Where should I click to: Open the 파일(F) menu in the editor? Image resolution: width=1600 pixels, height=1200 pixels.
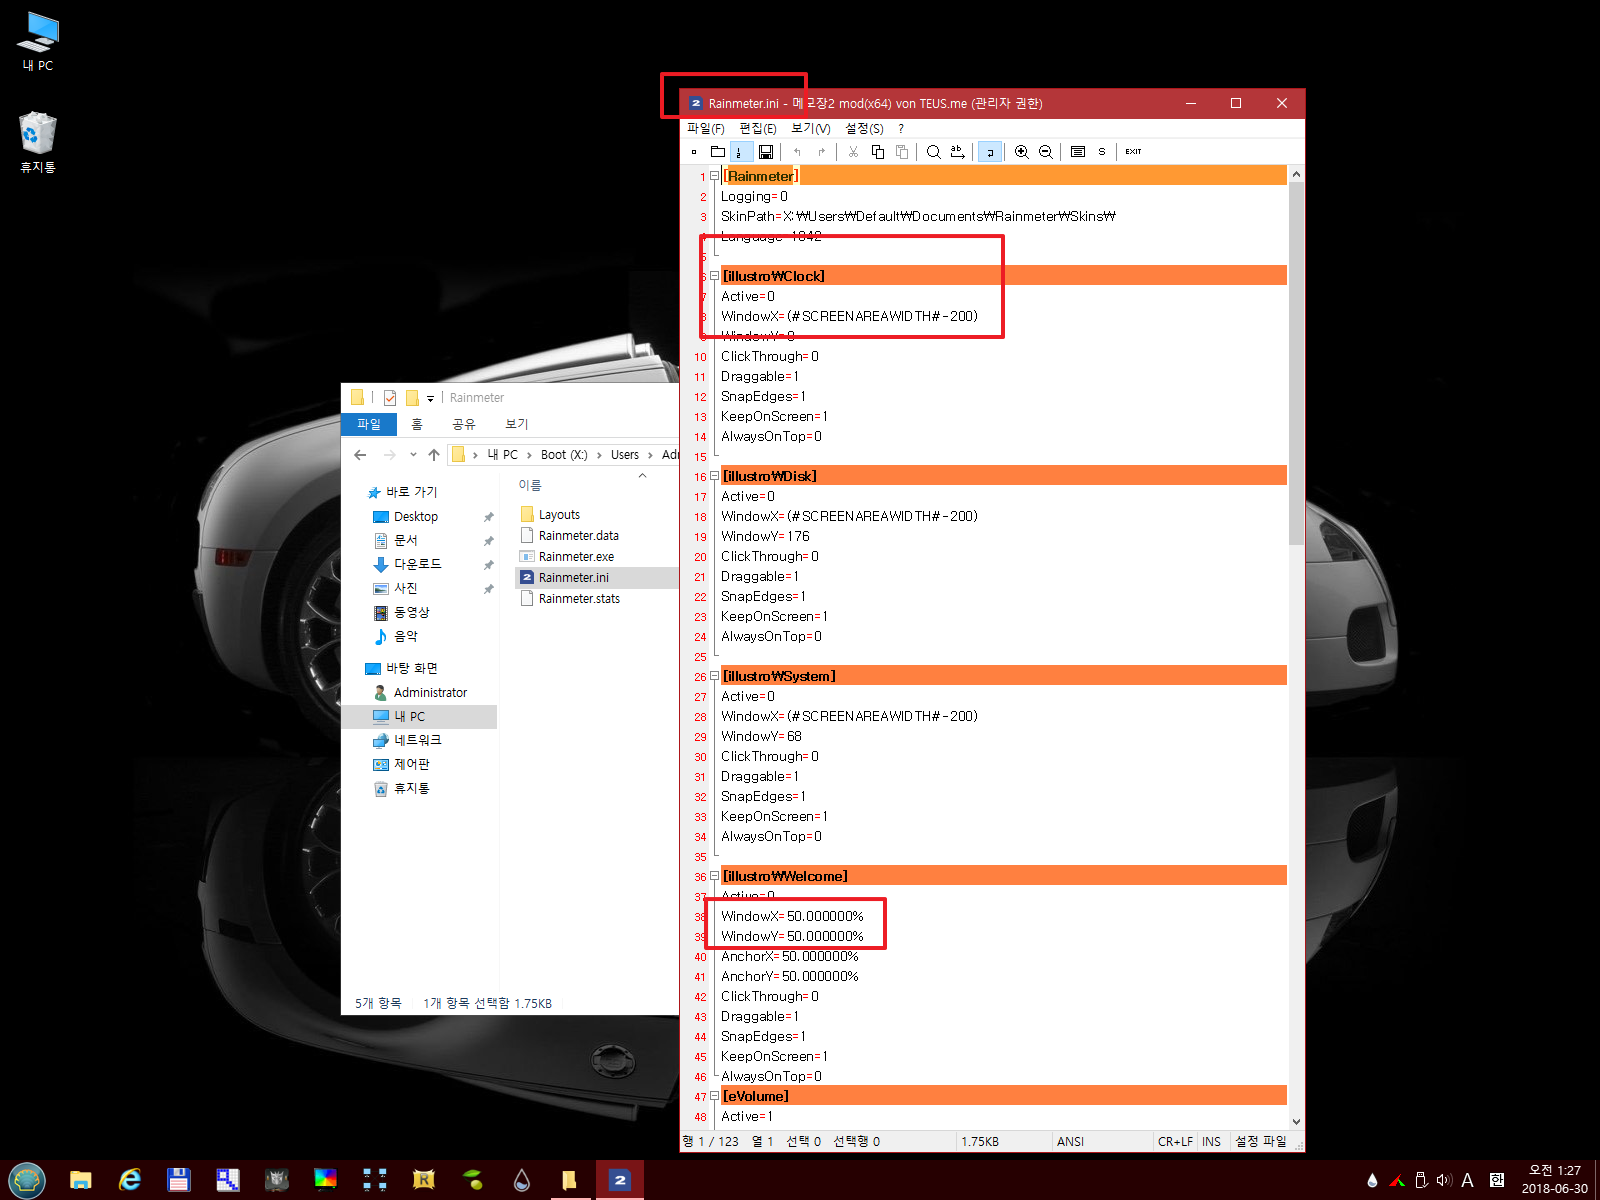coord(706,129)
